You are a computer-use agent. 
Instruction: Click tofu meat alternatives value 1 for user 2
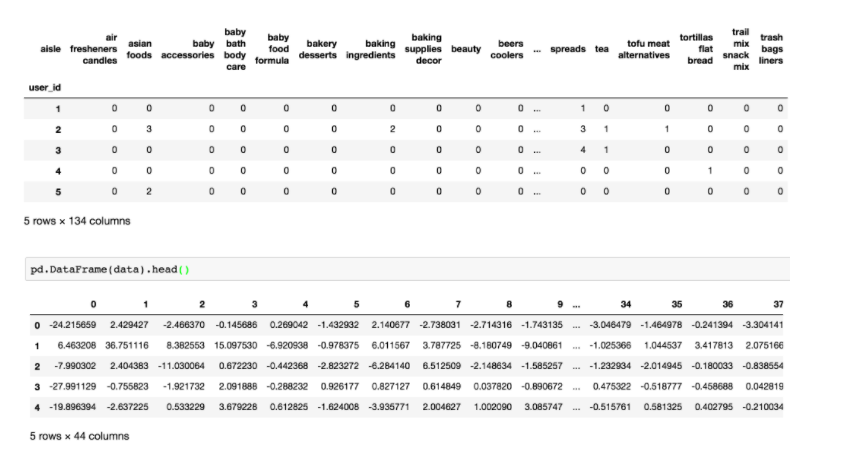pos(667,129)
